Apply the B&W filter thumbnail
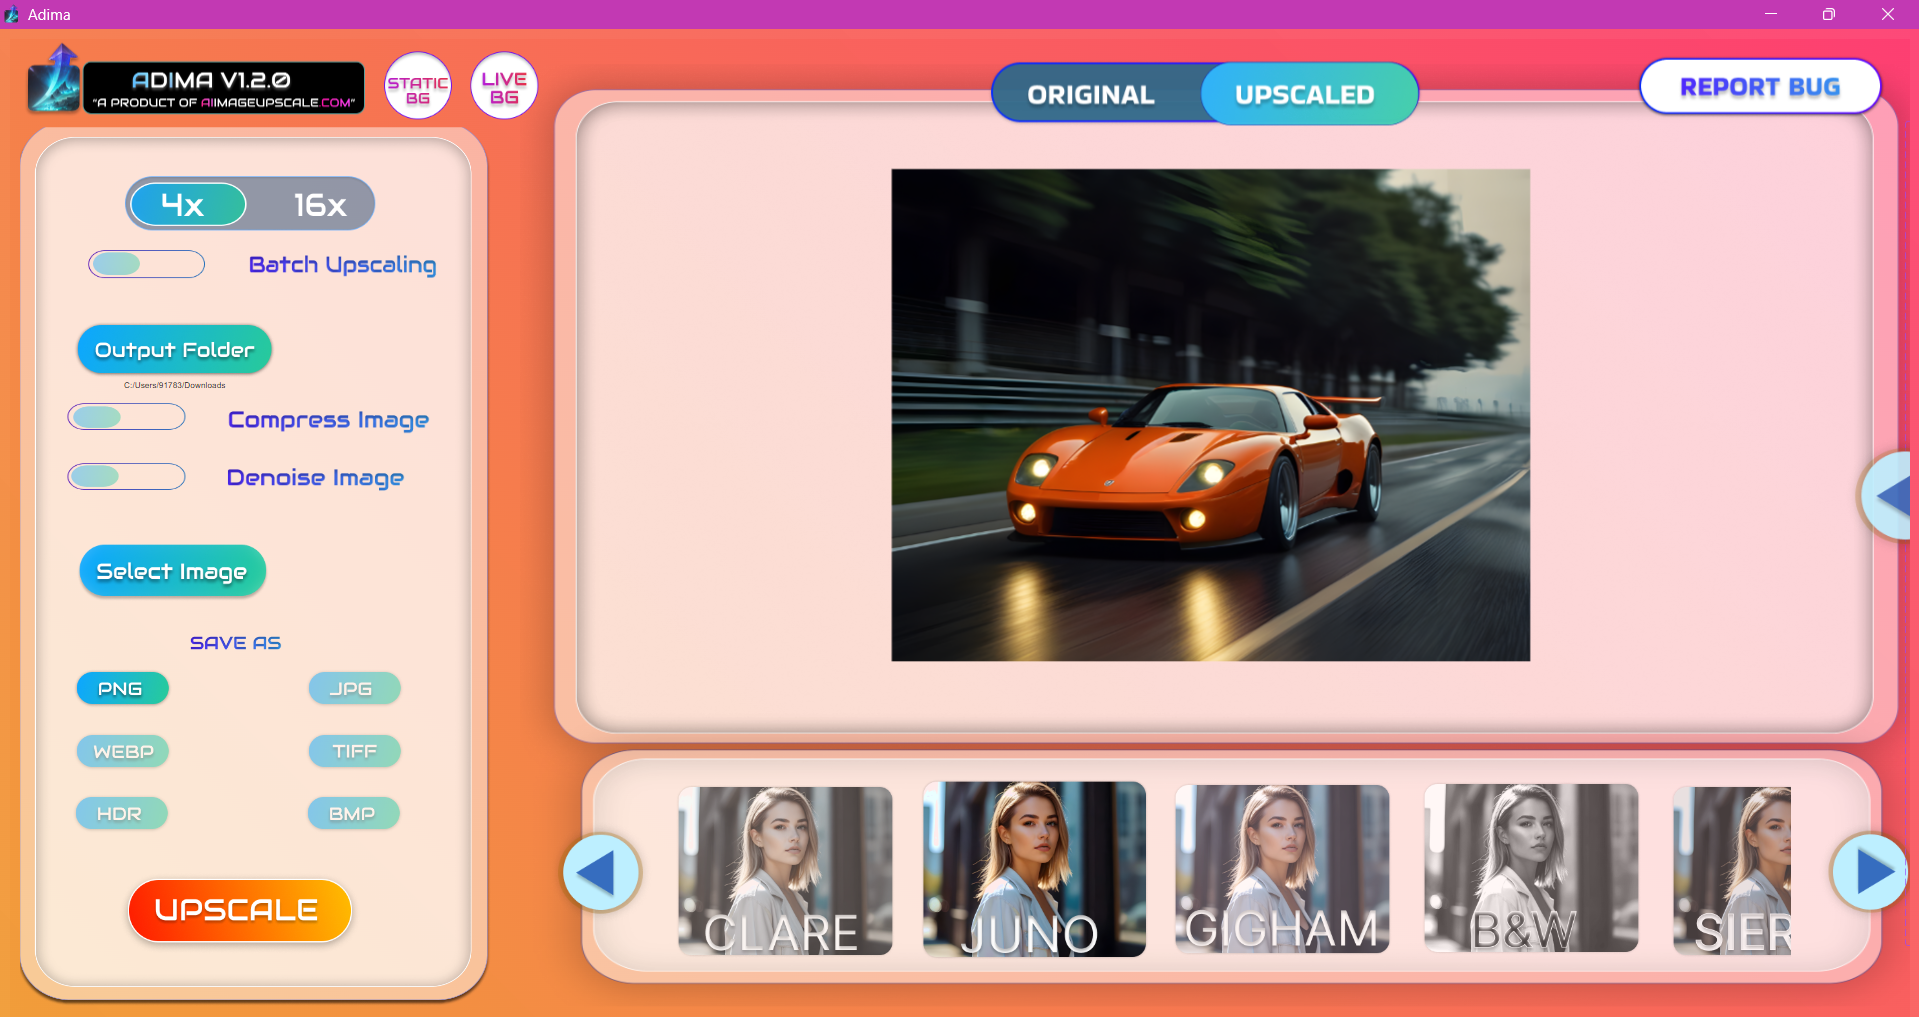 pos(1531,868)
